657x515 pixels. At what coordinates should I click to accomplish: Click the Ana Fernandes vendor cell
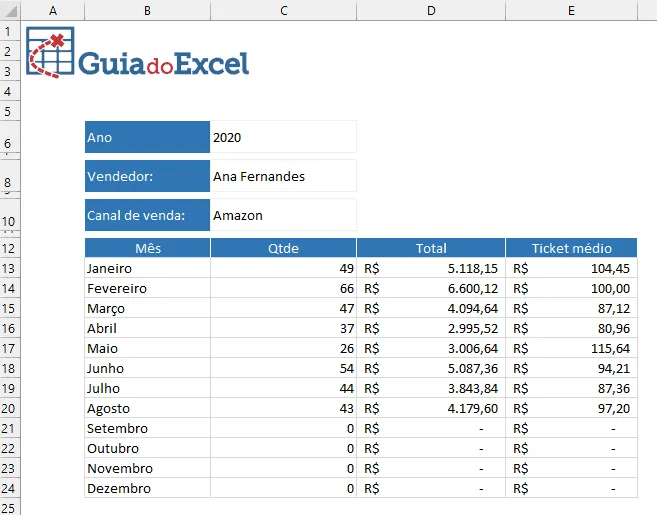pyautogui.click(x=283, y=176)
